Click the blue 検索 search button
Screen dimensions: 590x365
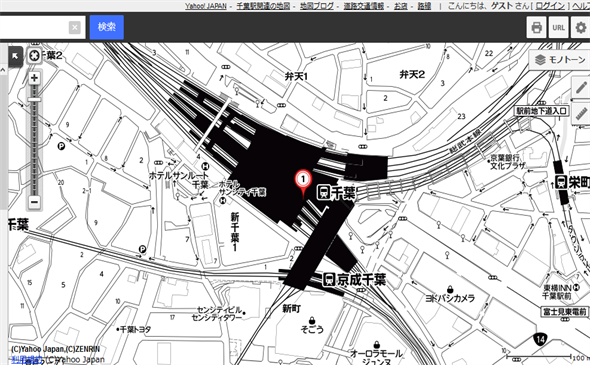coord(107,27)
